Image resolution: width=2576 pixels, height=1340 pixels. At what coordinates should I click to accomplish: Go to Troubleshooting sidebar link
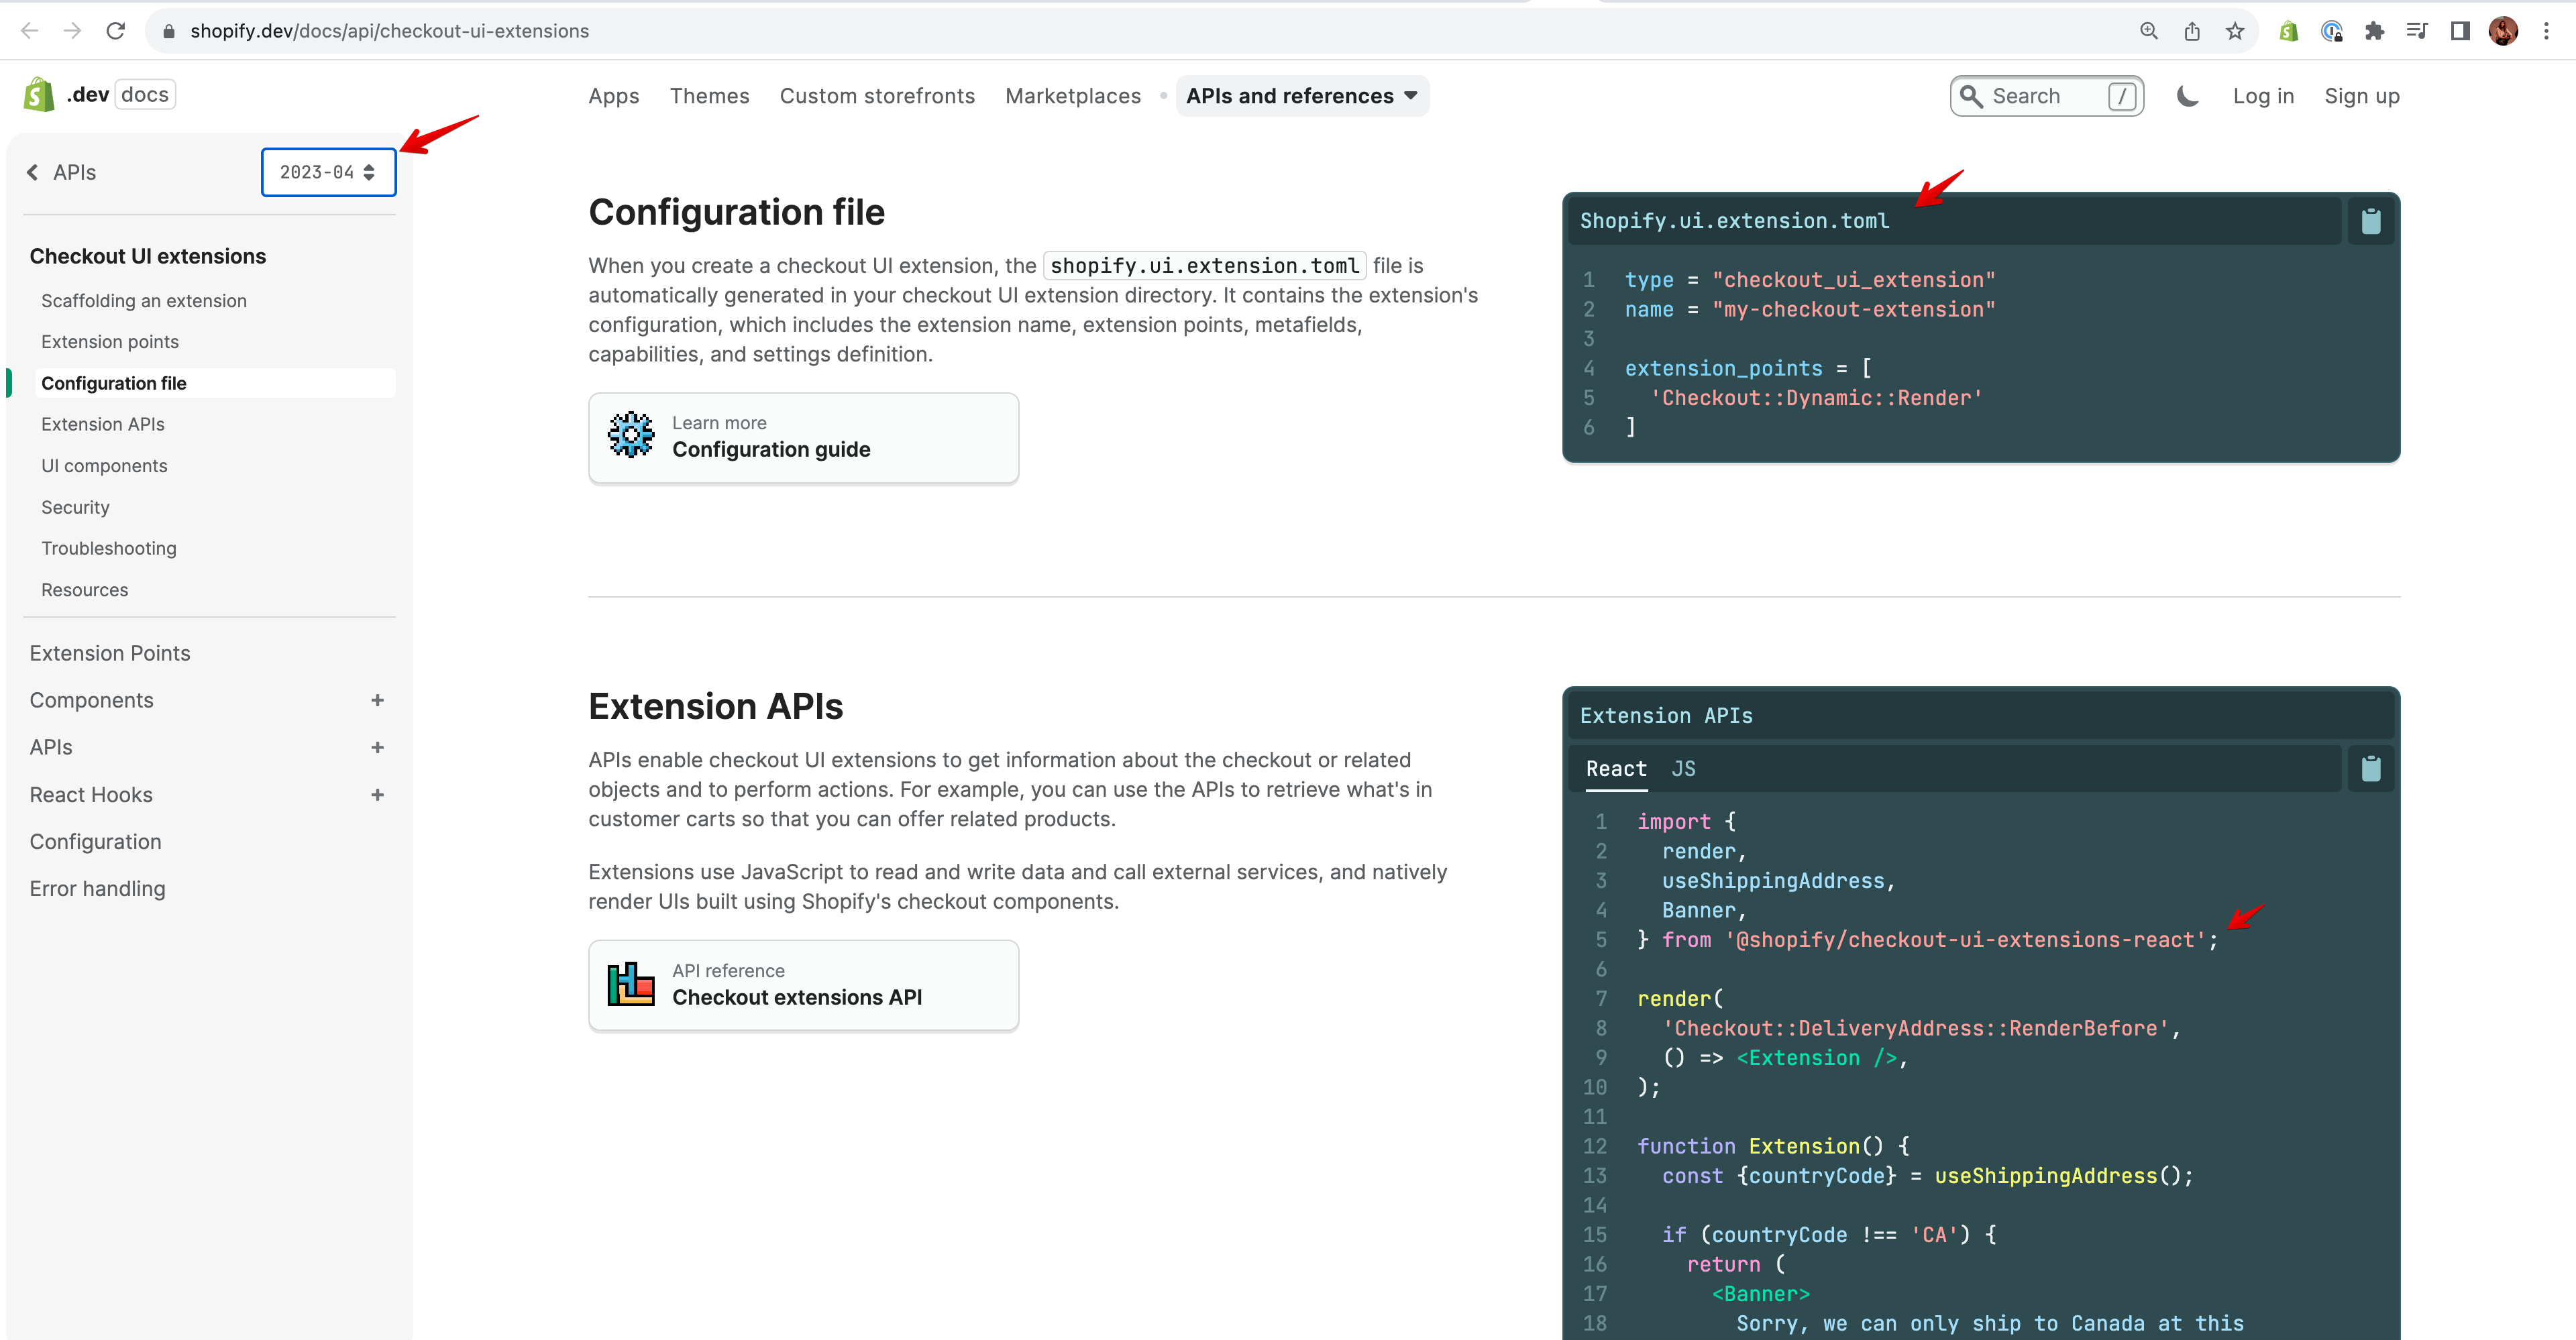pyautogui.click(x=109, y=548)
